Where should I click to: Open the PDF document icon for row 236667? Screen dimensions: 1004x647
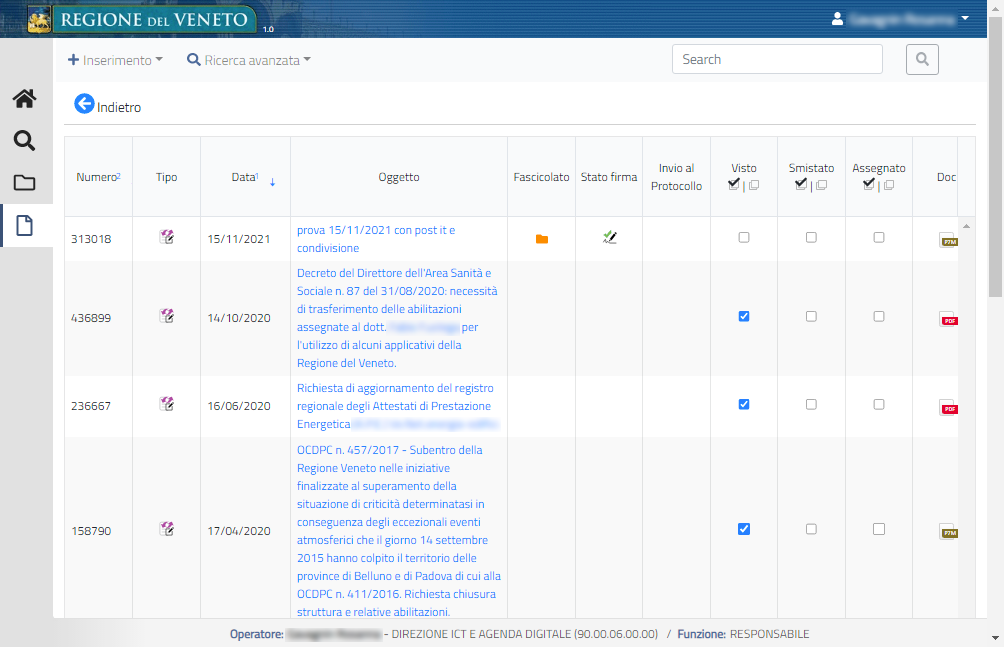coord(948,407)
